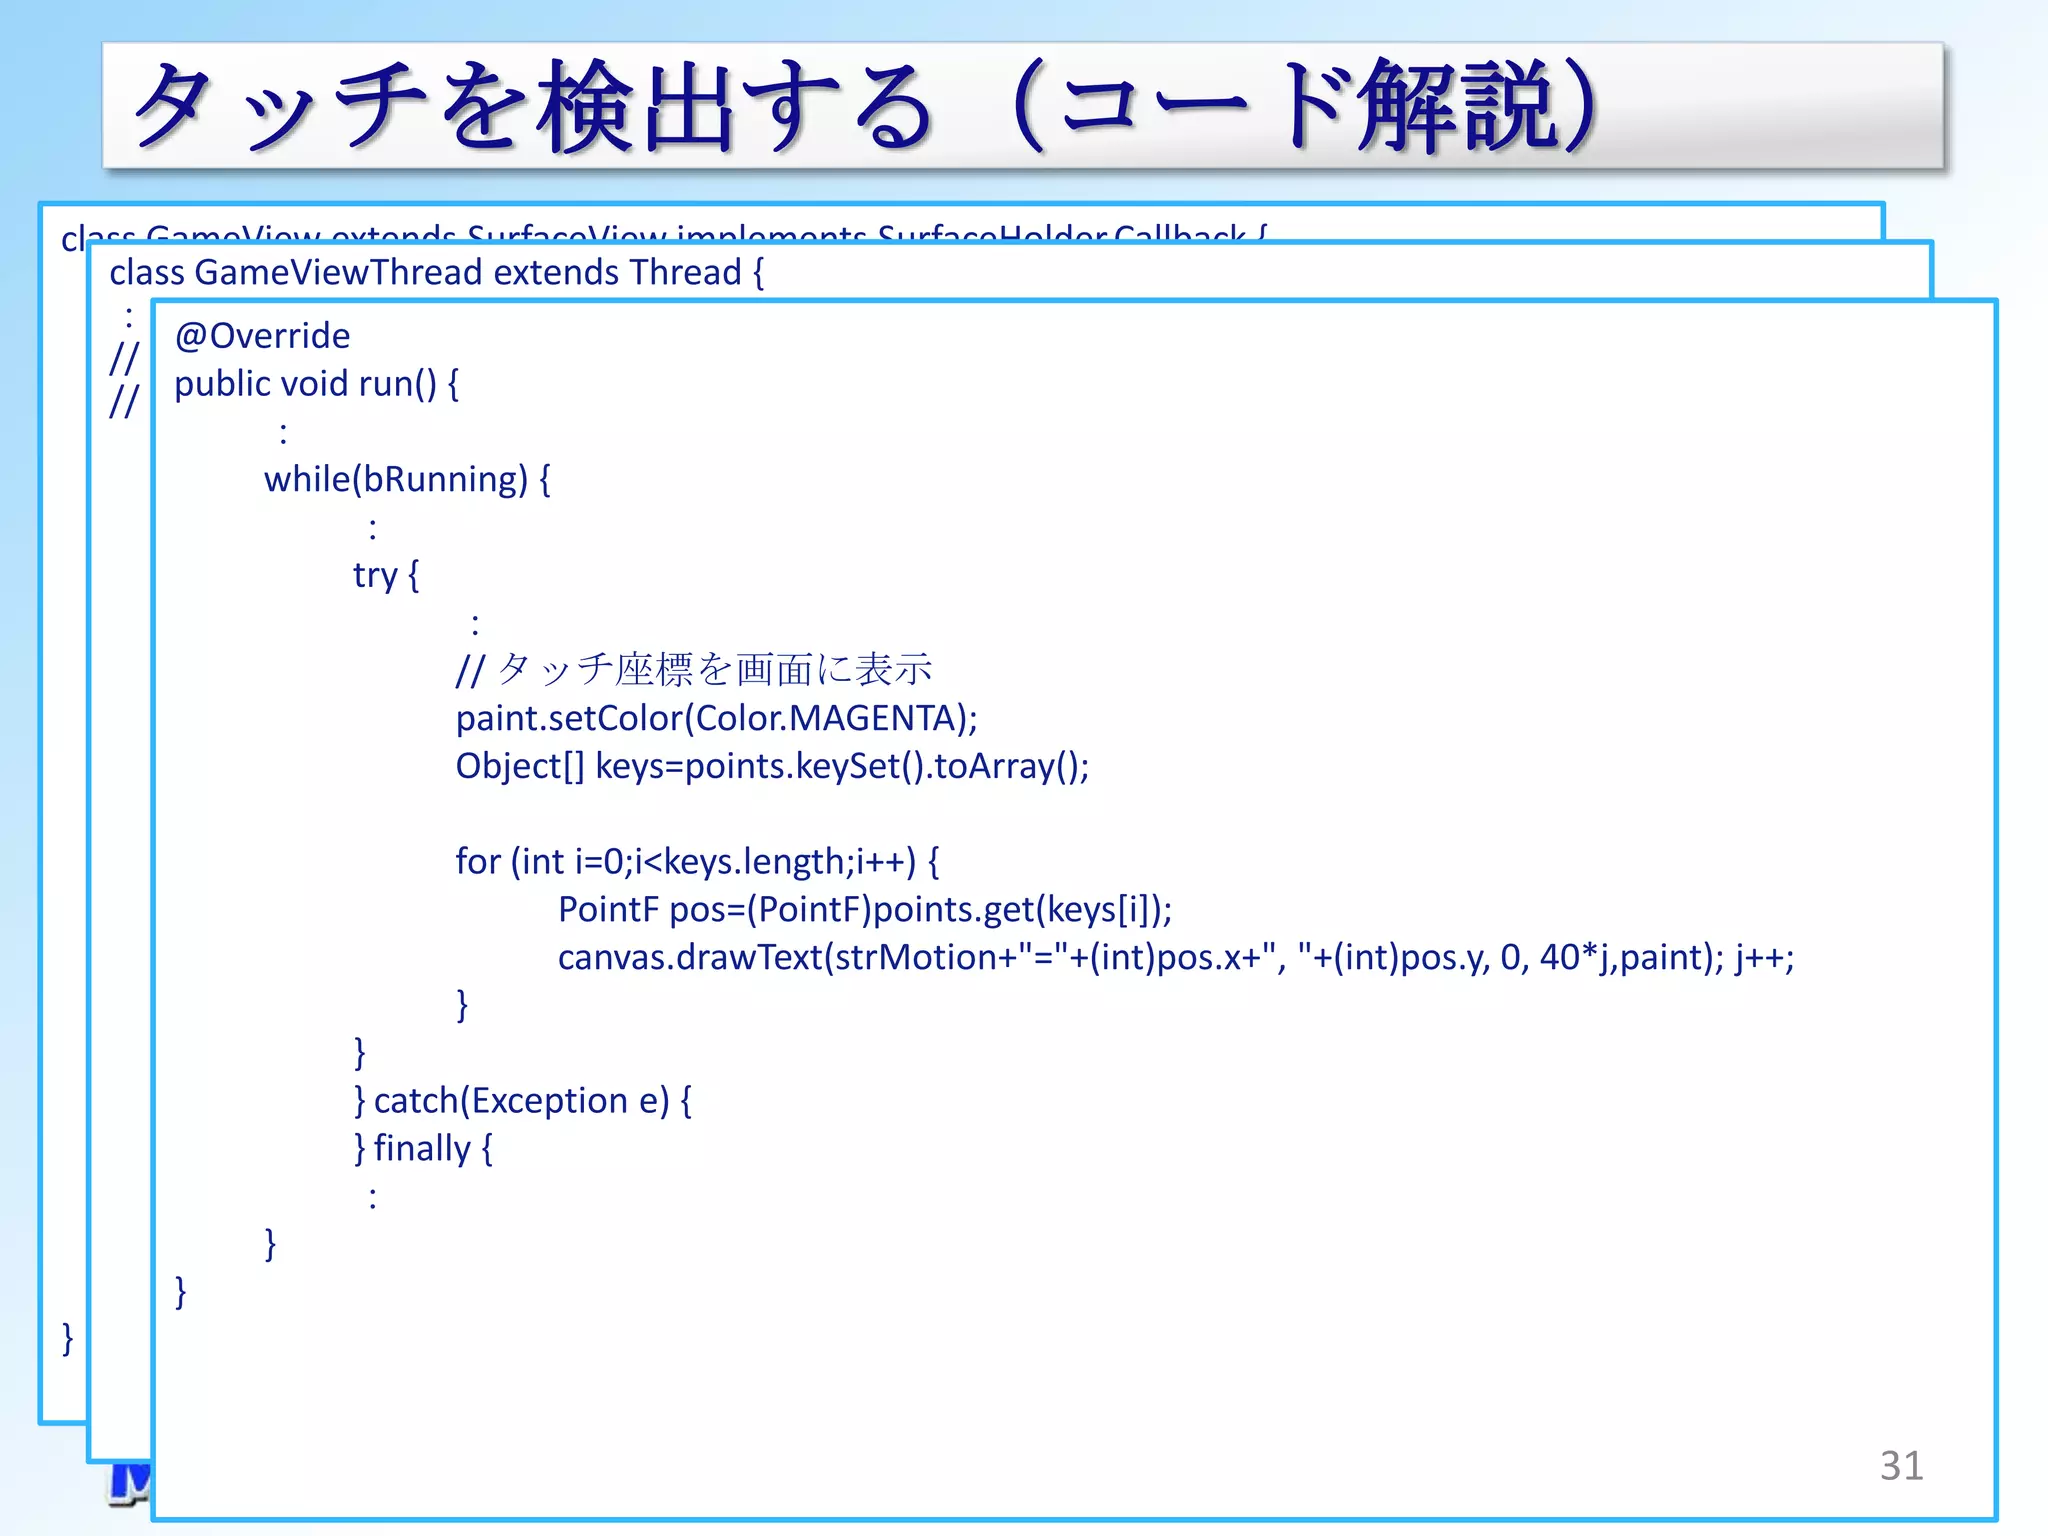Click the 'while(bRunning) {' line

[407, 480]
